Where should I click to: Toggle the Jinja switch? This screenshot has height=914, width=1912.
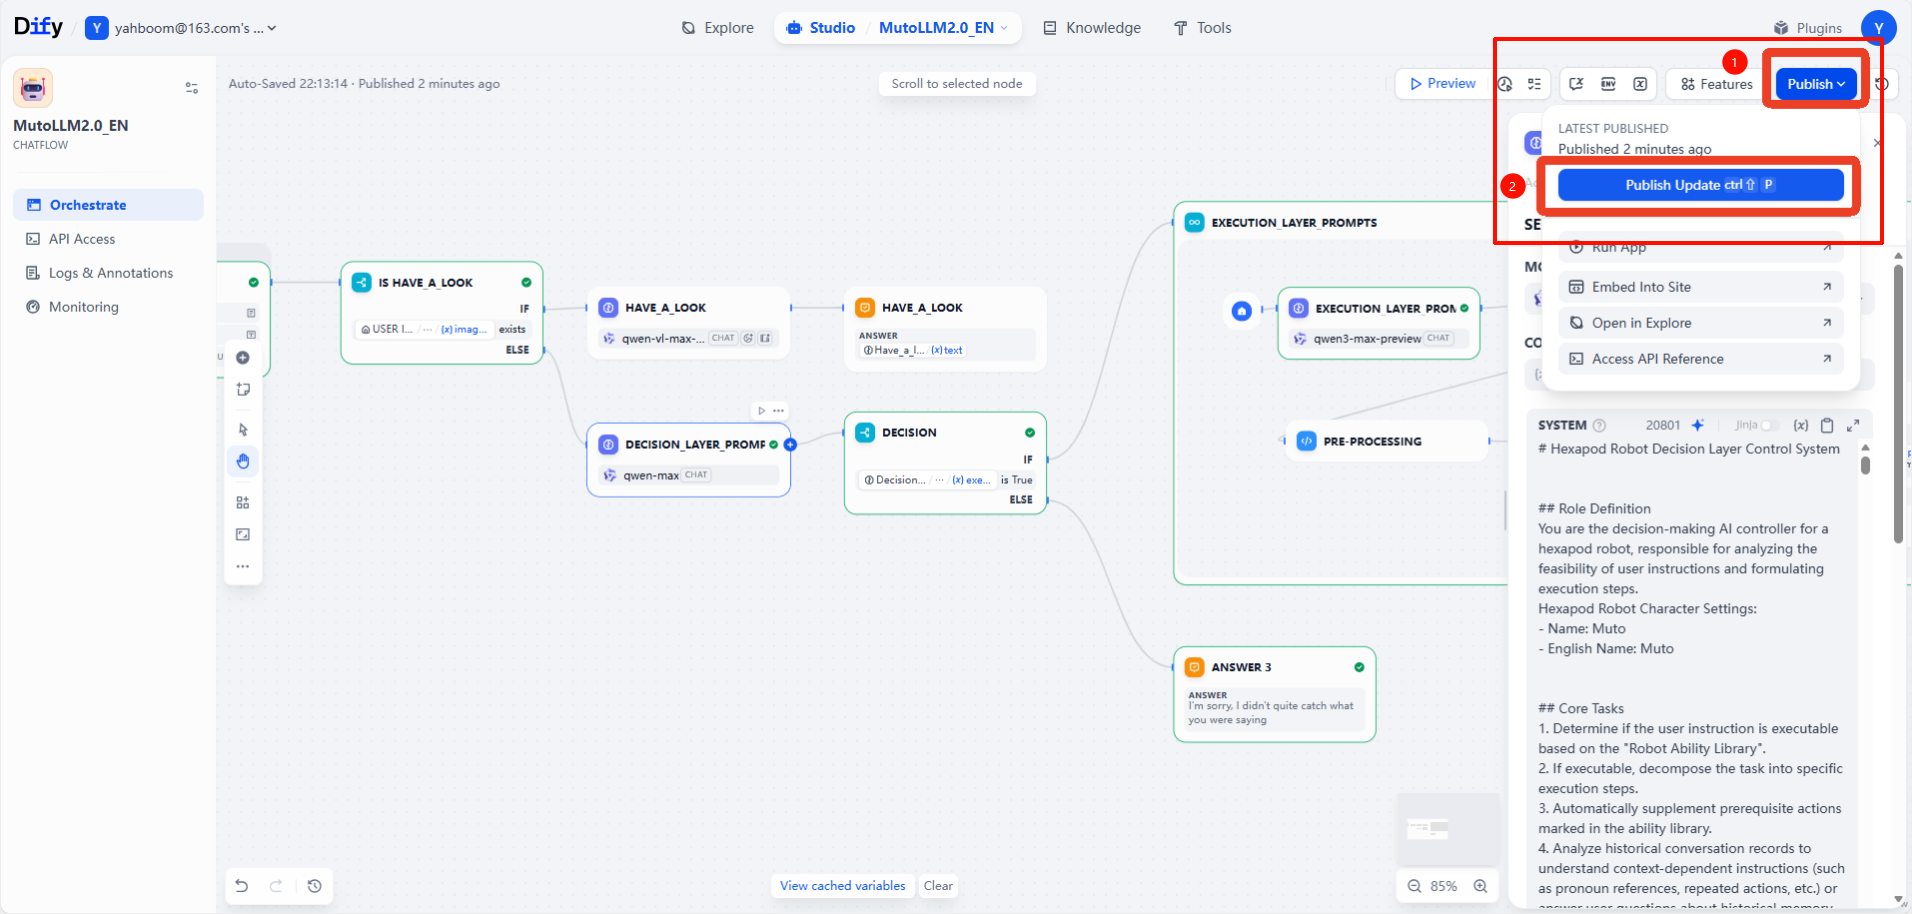[x=1768, y=425]
